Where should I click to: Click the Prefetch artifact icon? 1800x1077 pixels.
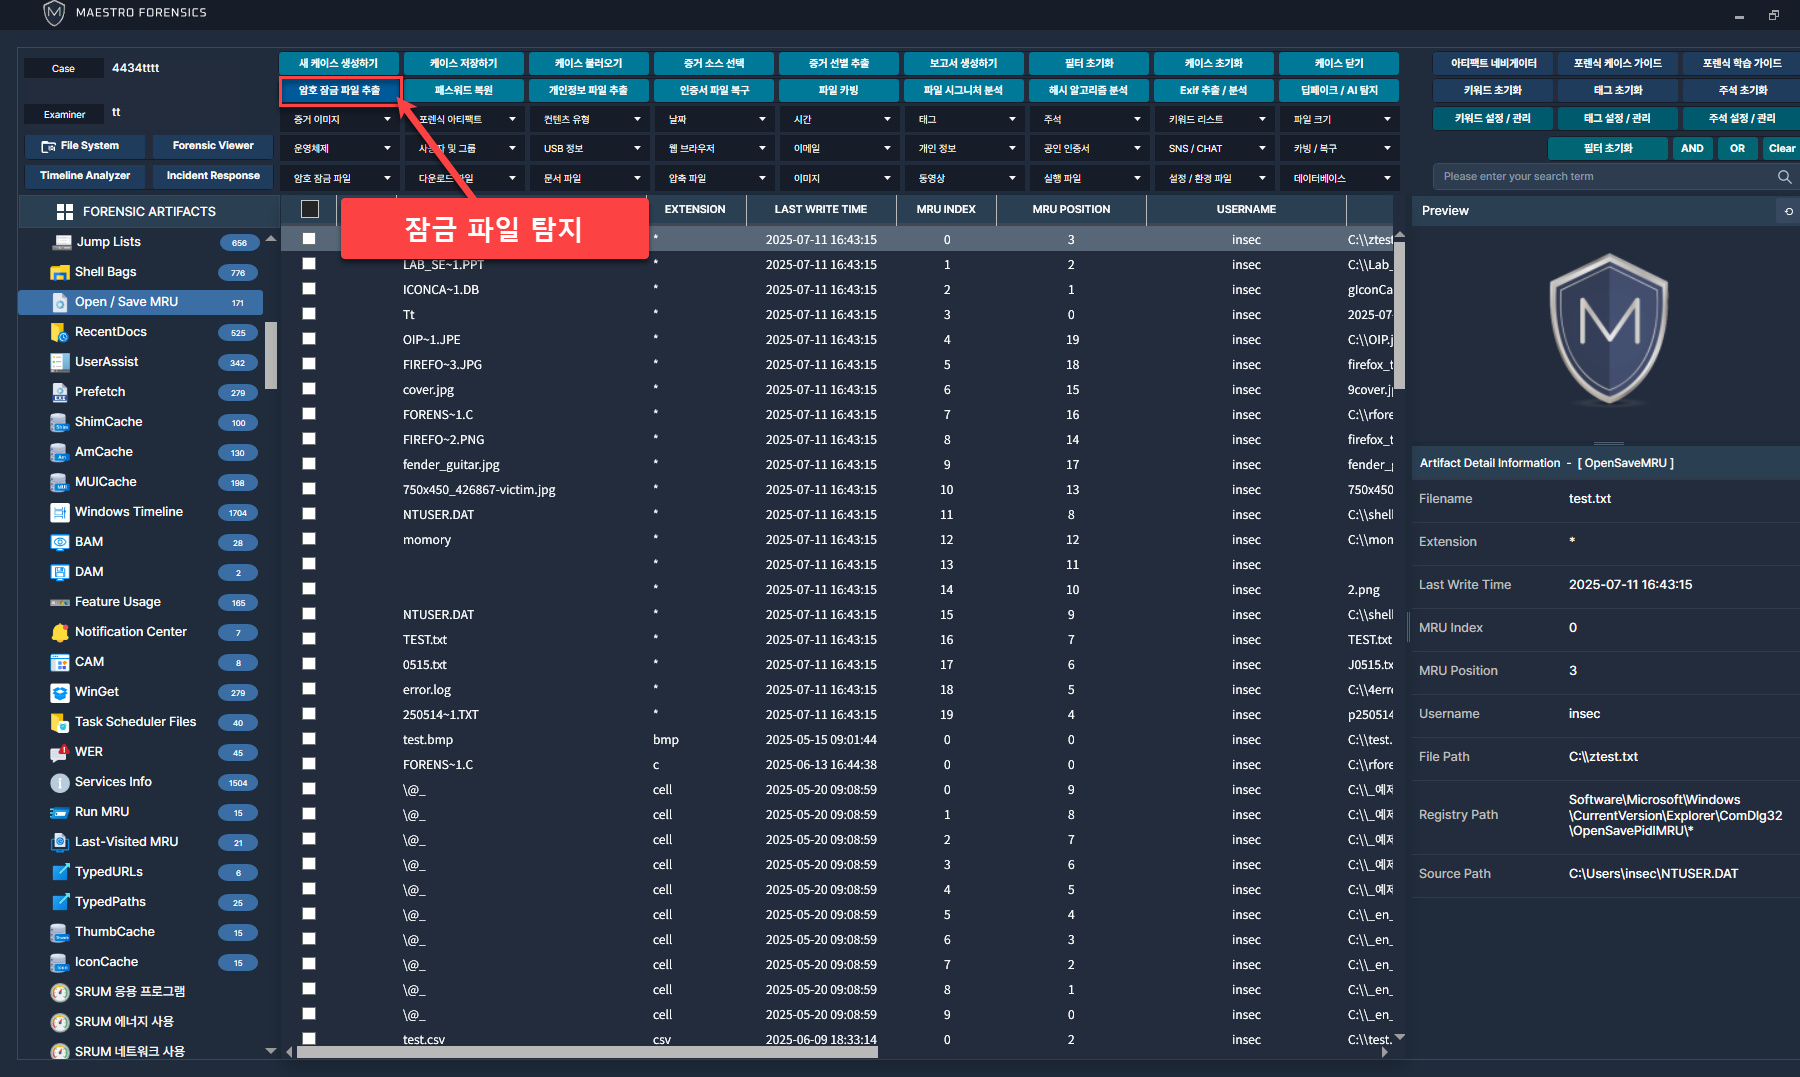tap(60, 392)
